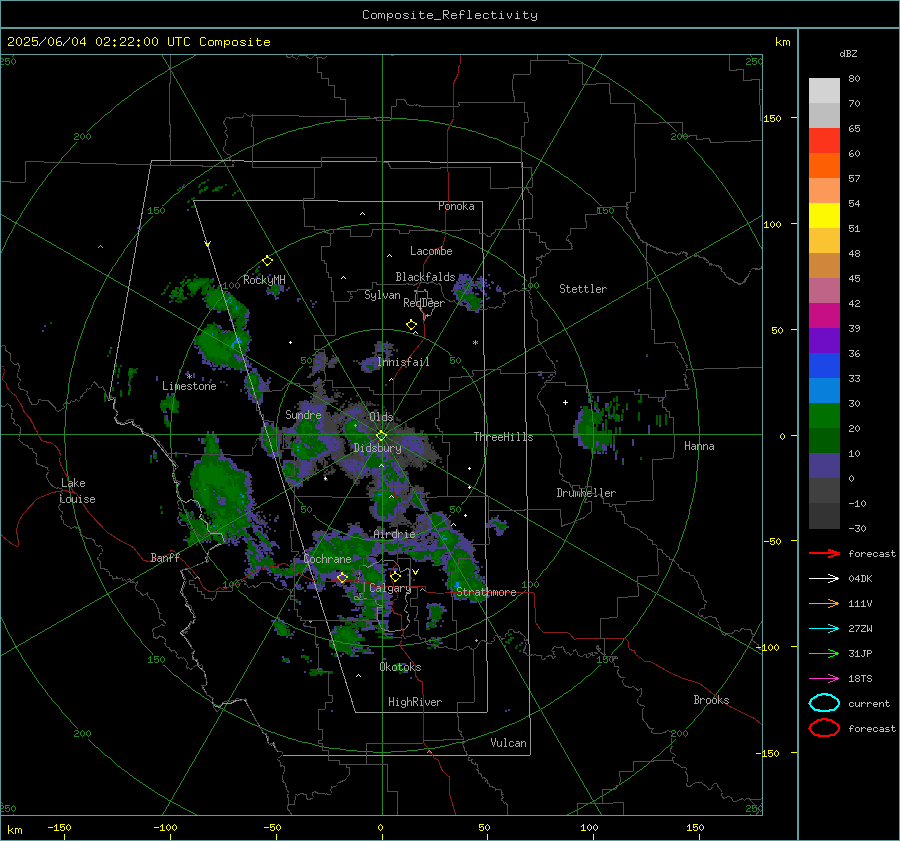Click the magenta 18TS arrow in legend
Viewport: 900px width, 841px height.
click(824, 679)
